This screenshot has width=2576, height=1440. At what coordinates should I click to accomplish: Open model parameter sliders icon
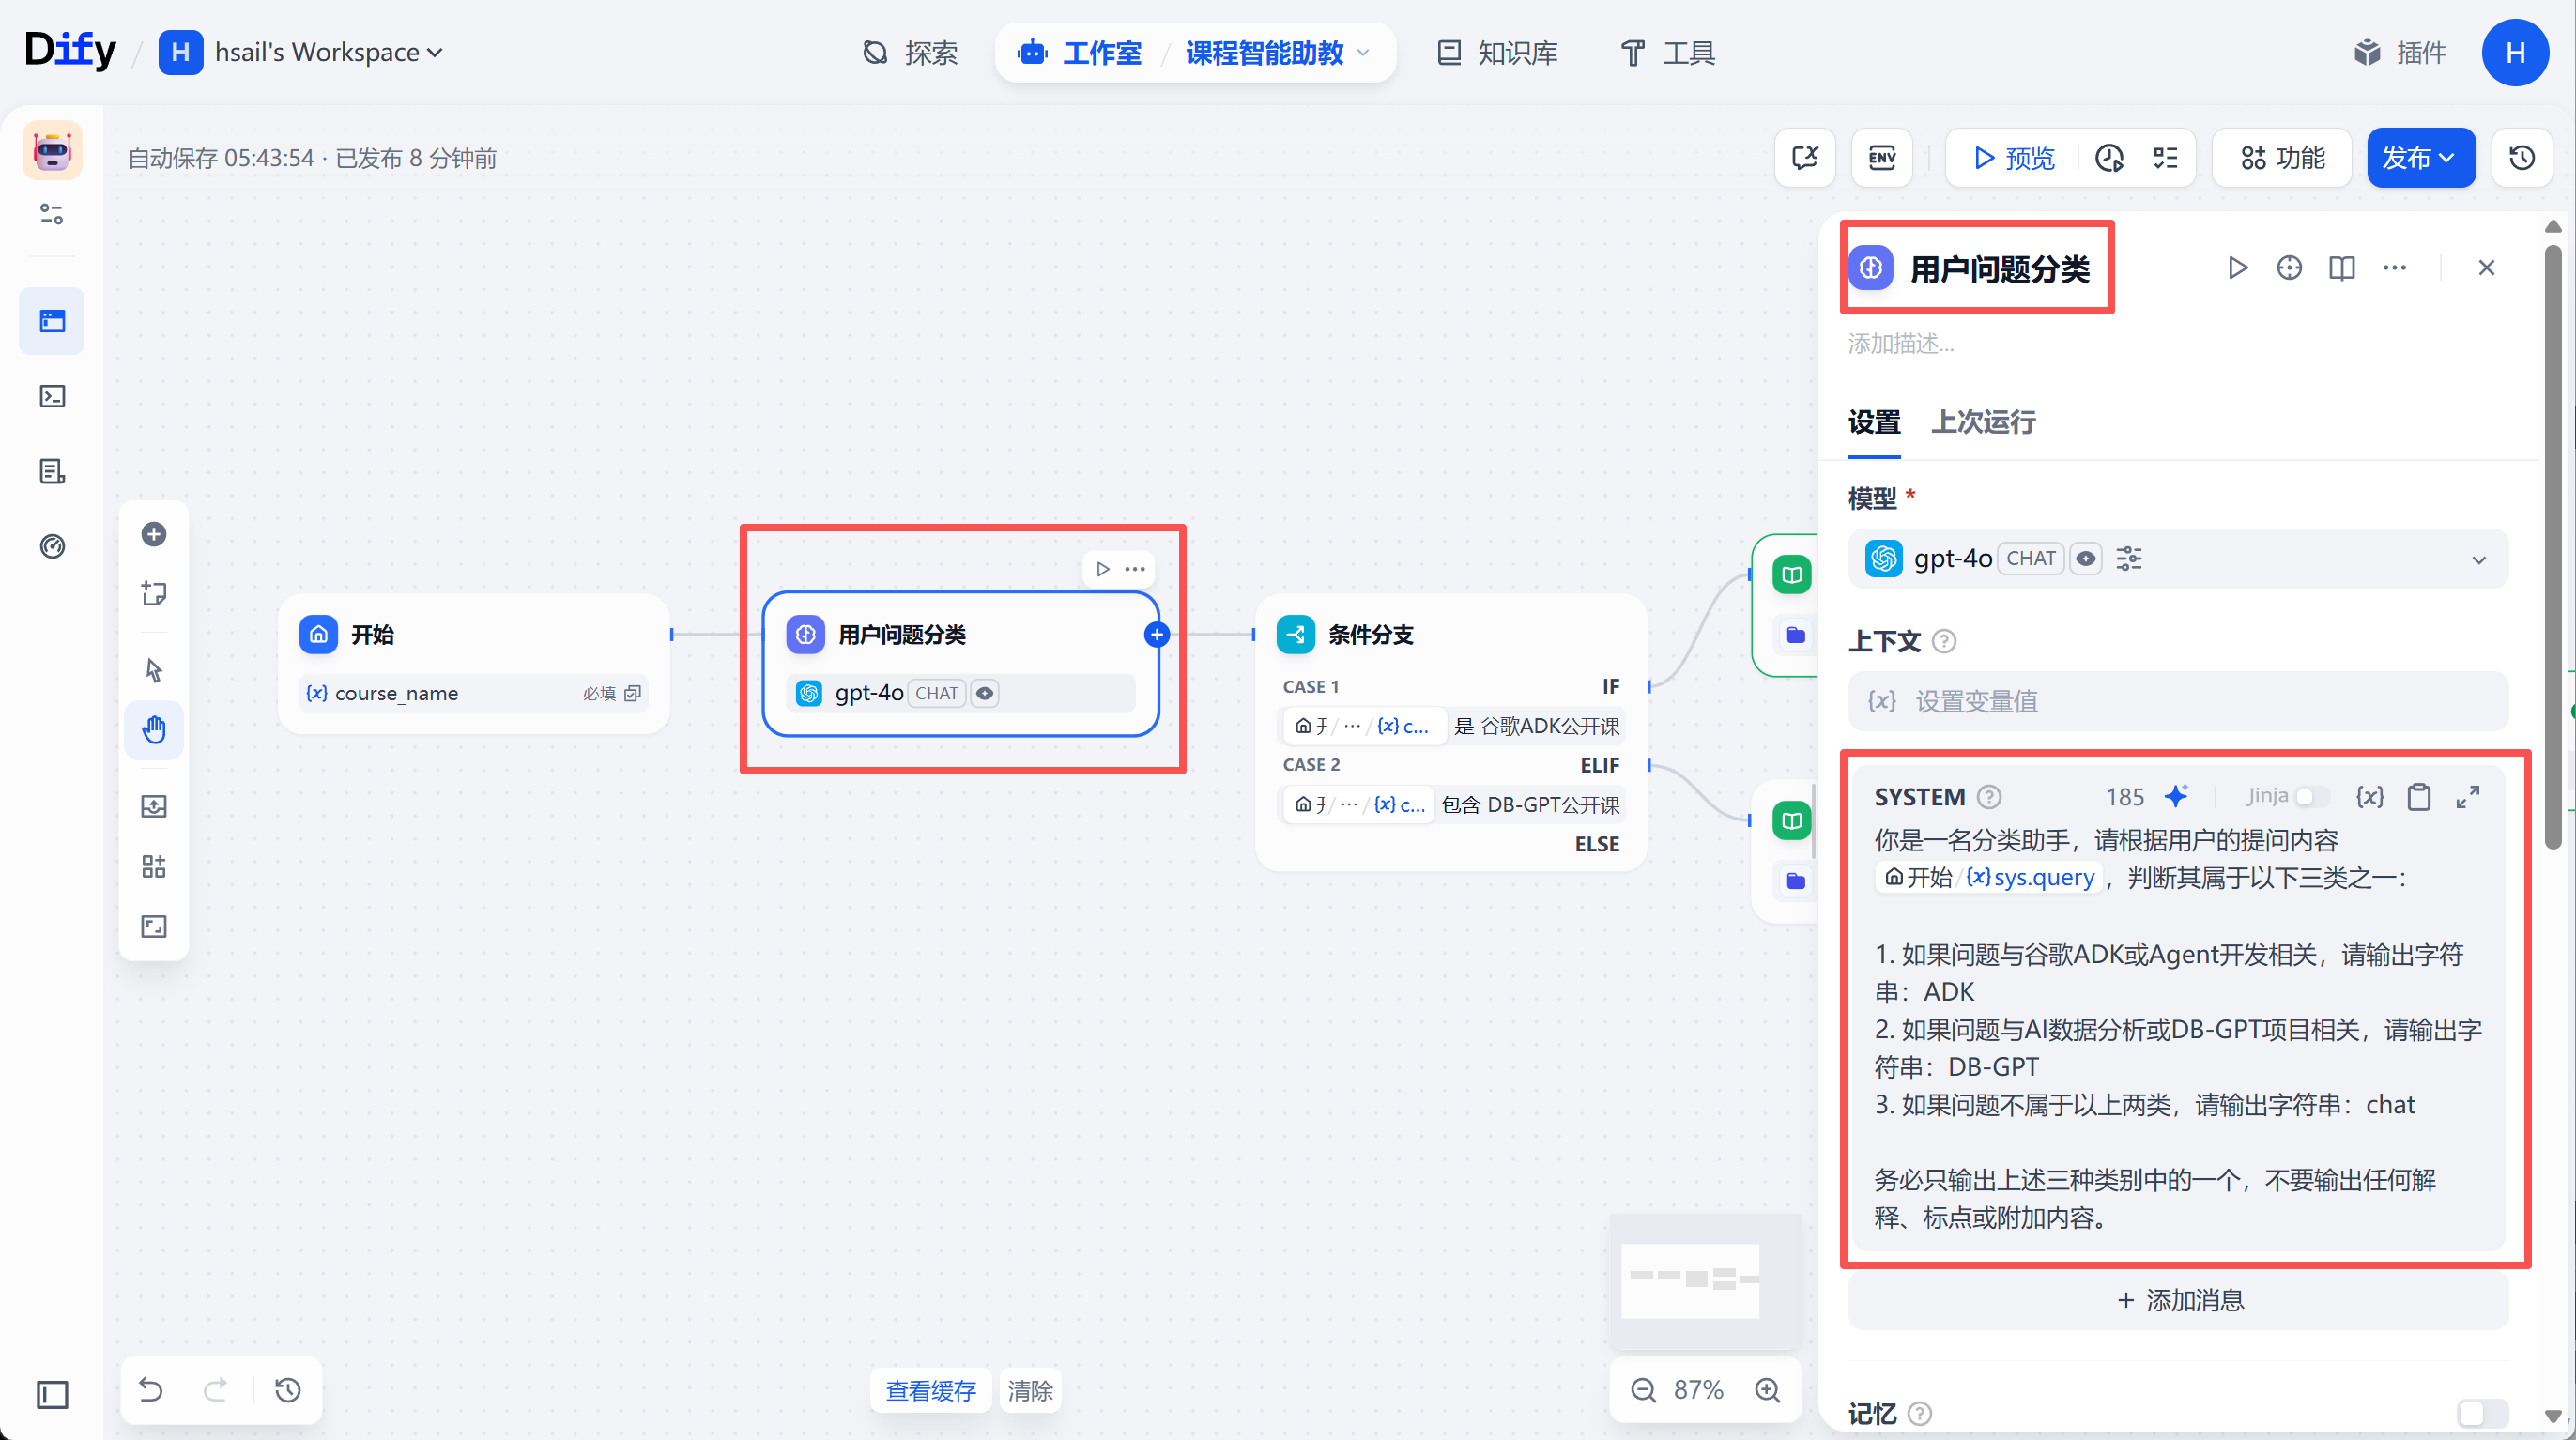pos(2129,558)
